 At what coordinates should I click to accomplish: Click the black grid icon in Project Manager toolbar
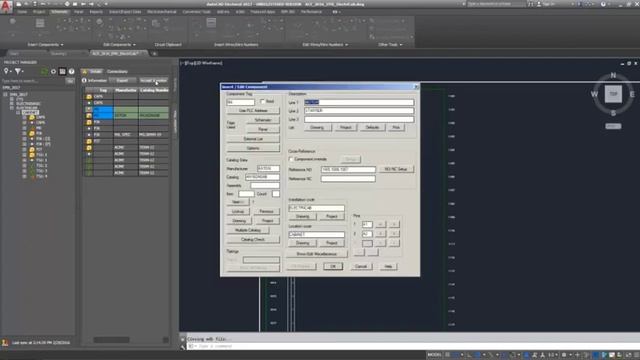pyautogui.click(x=62, y=71)
